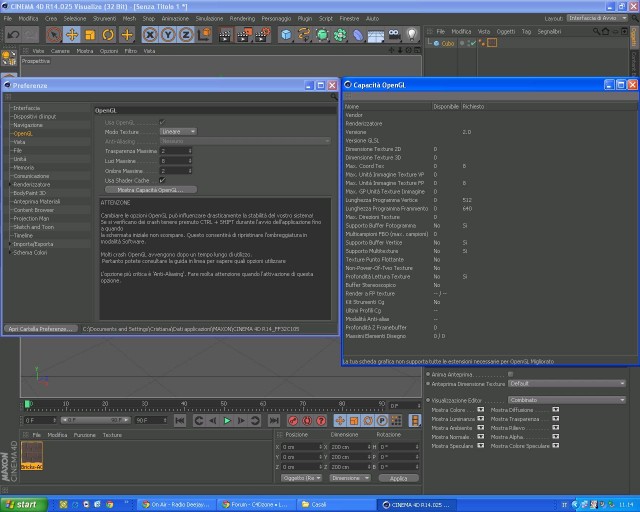Select the Bricks material thumbnail
This screenshot has height=512, width=640.
(x=32, y=455)
